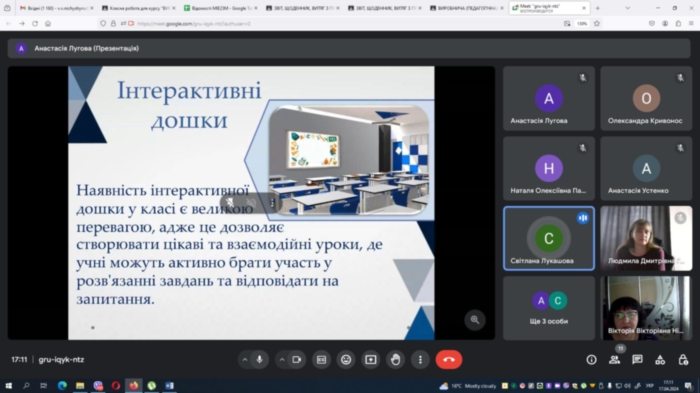The image size is (700, 393).
Task: Toggle the microphone in the Meet controls
Action: [259, 360]
